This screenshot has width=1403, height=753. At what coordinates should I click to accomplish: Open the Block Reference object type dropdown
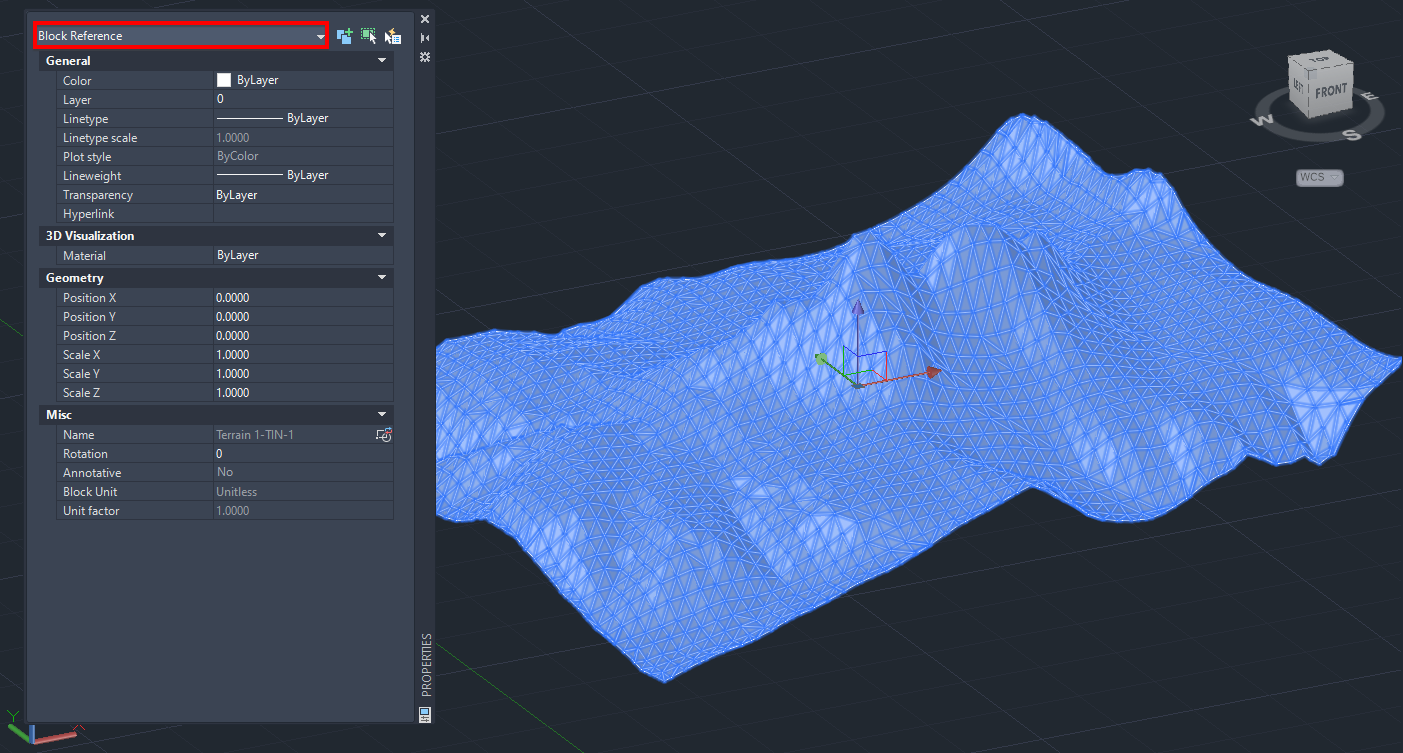(x=181, y=36)
